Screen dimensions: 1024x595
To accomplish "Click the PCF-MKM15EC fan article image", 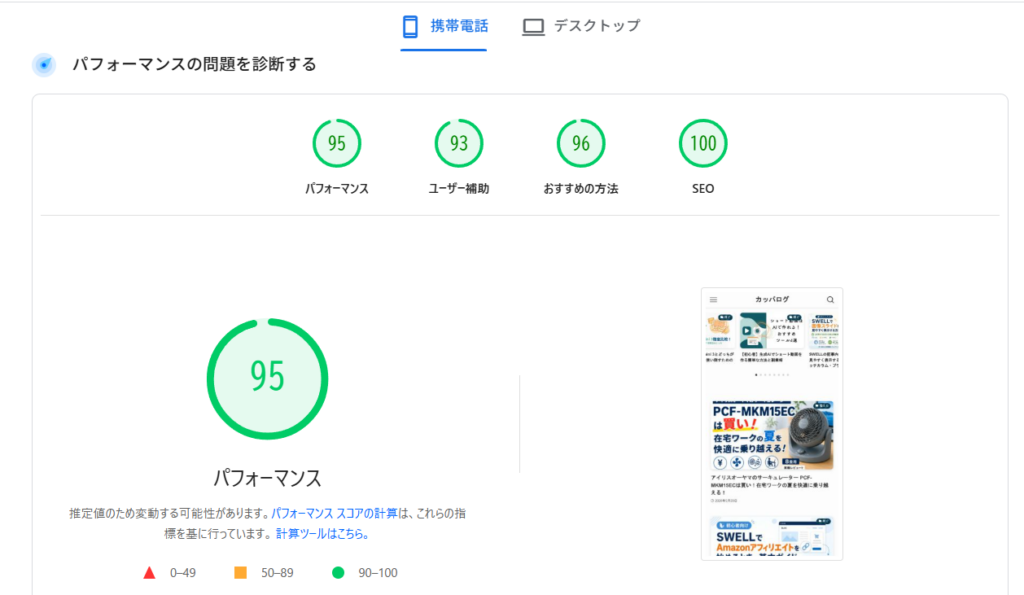I will pyautogui.click(x=772, y=436).
